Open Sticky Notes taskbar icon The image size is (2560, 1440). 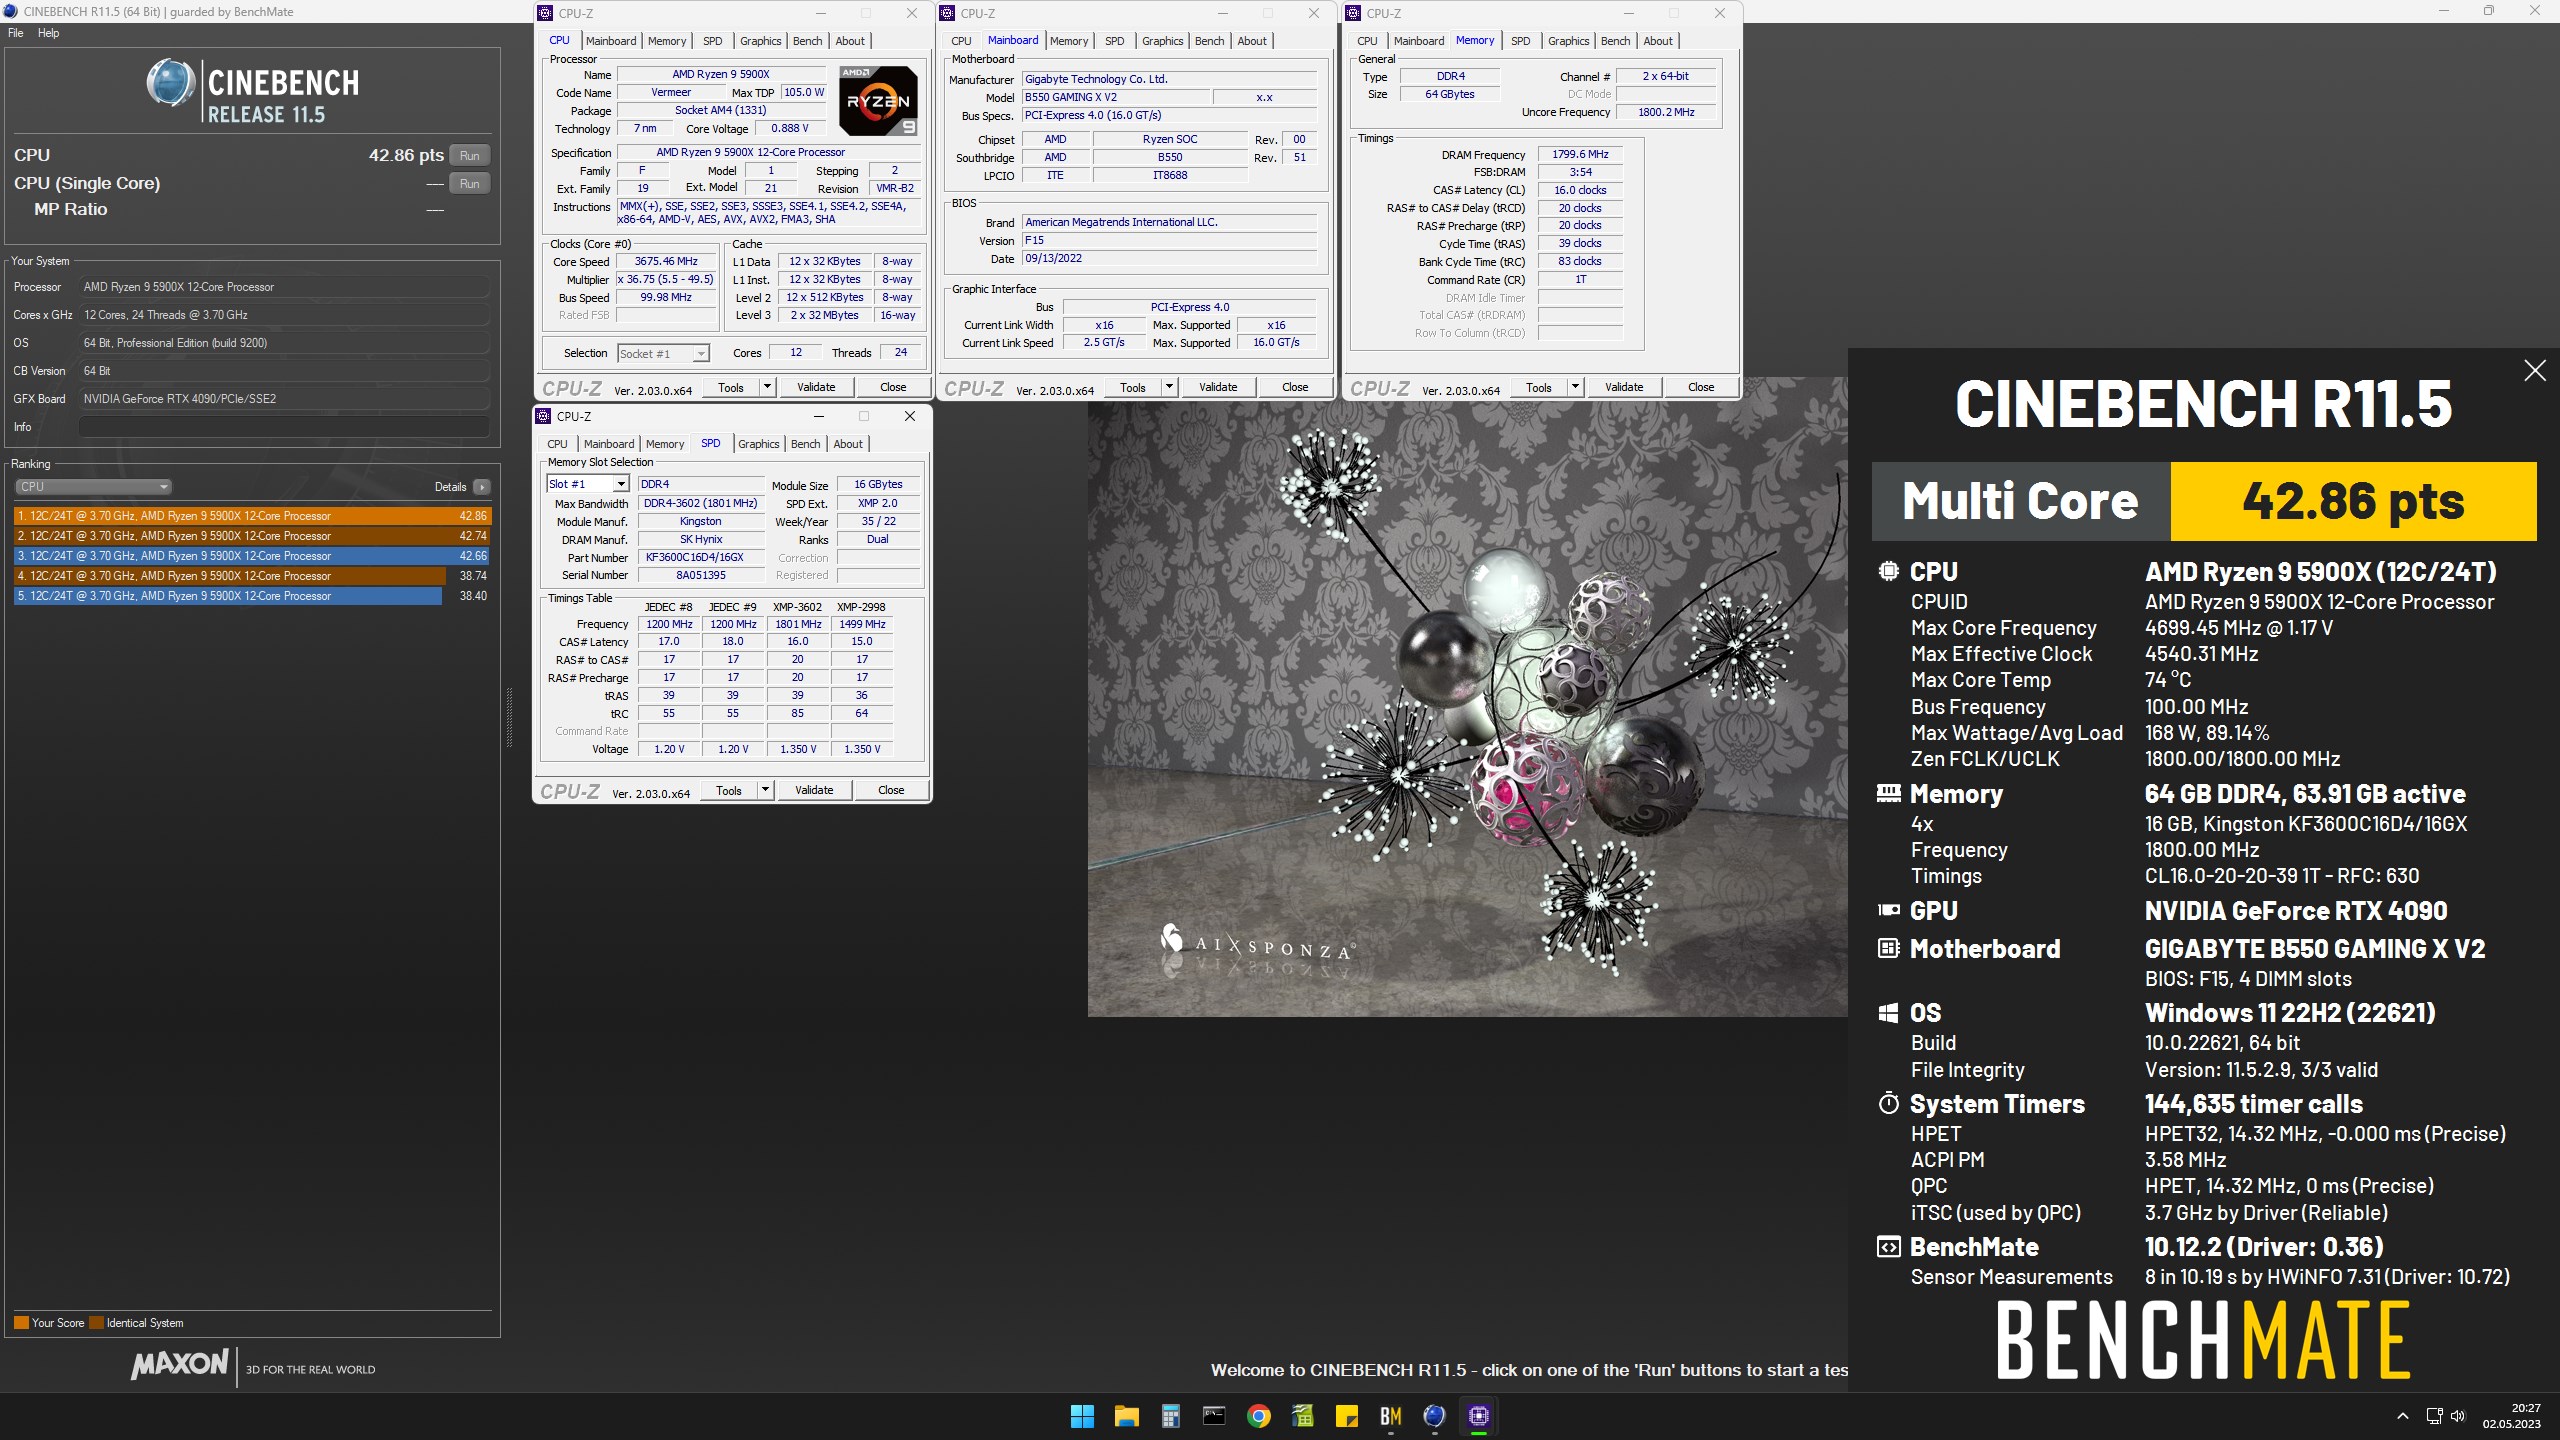coord(1346,1415)
